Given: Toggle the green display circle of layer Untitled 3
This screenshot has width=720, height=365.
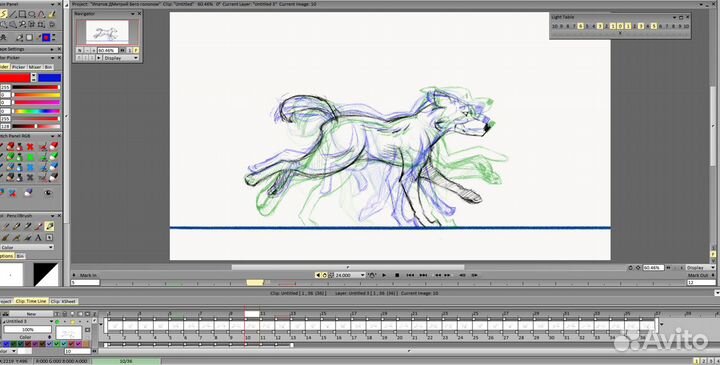Looking at the screenshot, I should click(57, 322).
